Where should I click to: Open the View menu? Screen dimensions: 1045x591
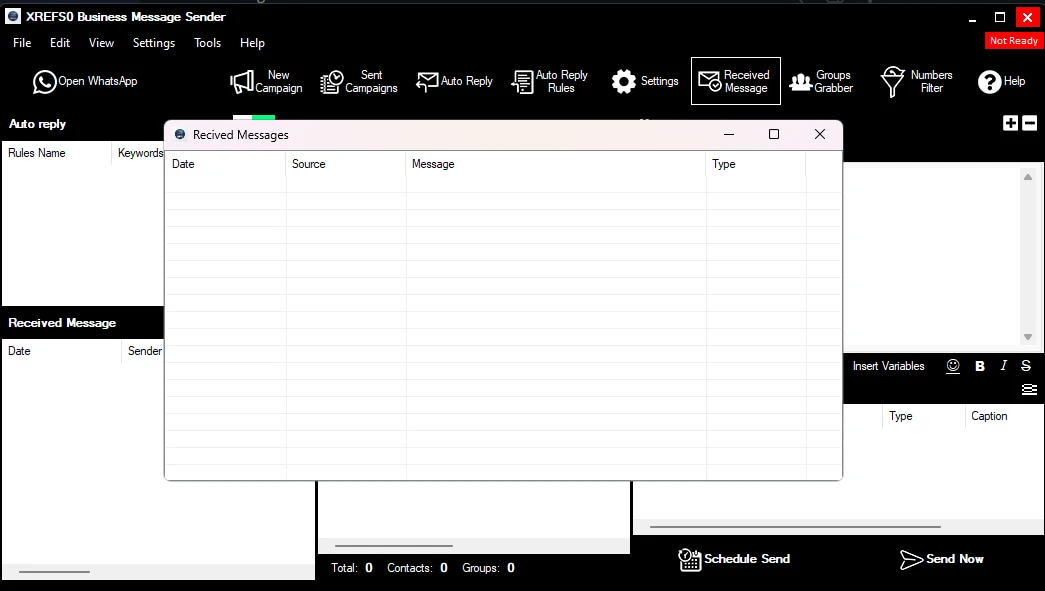point(101,43)
